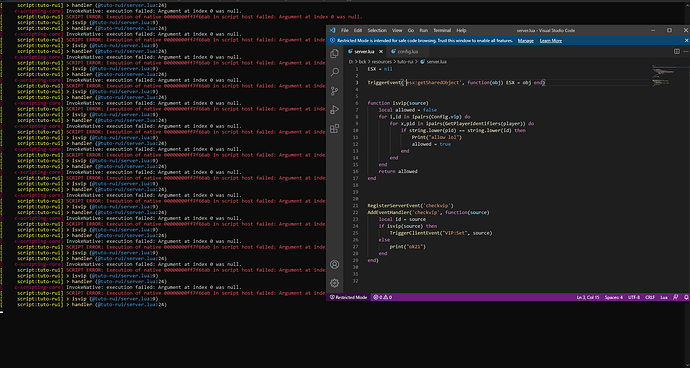Click 'print("ok21")' code line
Screen dimensions: 690x368
[408, 247]
